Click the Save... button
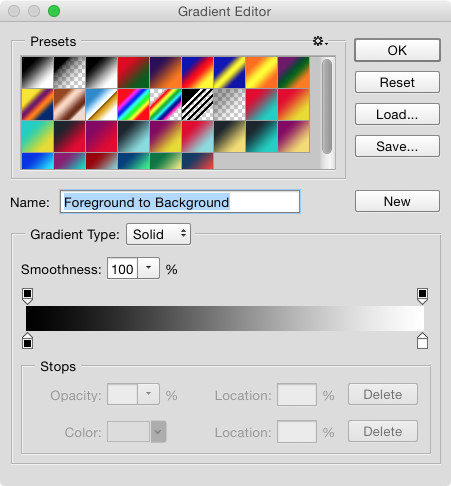This screenshot has width=451, height=486. (397, 146)
